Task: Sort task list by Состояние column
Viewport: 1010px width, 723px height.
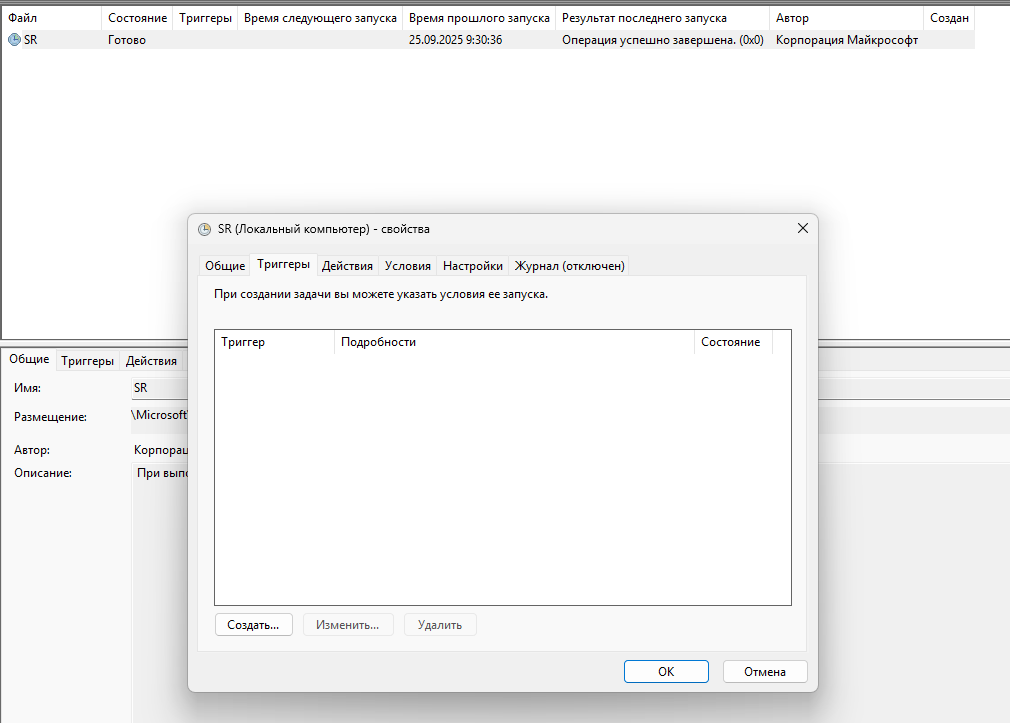Action: pyautogui.click(x=137, y=18)
